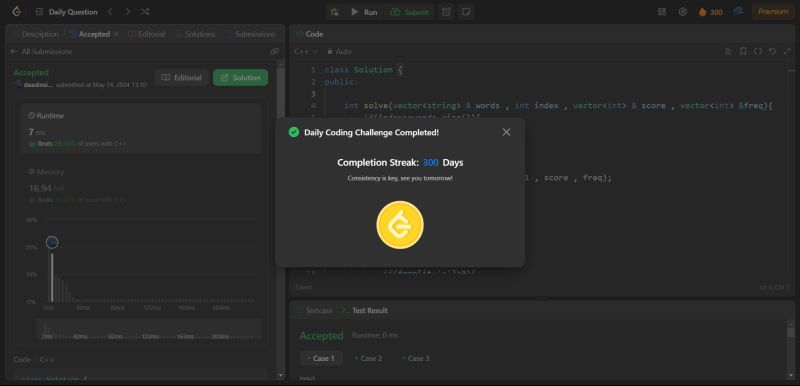Select the Test Result tab
The height and width of the screenshot is (386, 800).
[364, 311]
